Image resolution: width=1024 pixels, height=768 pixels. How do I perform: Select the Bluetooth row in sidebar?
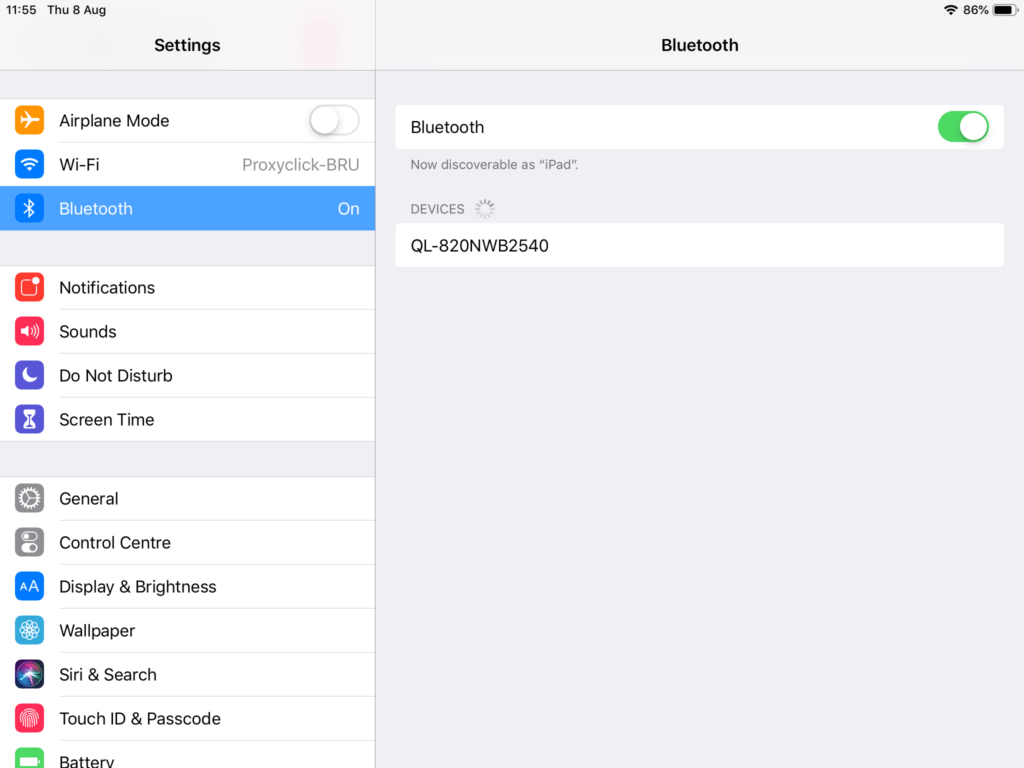(x=187, y=209)
